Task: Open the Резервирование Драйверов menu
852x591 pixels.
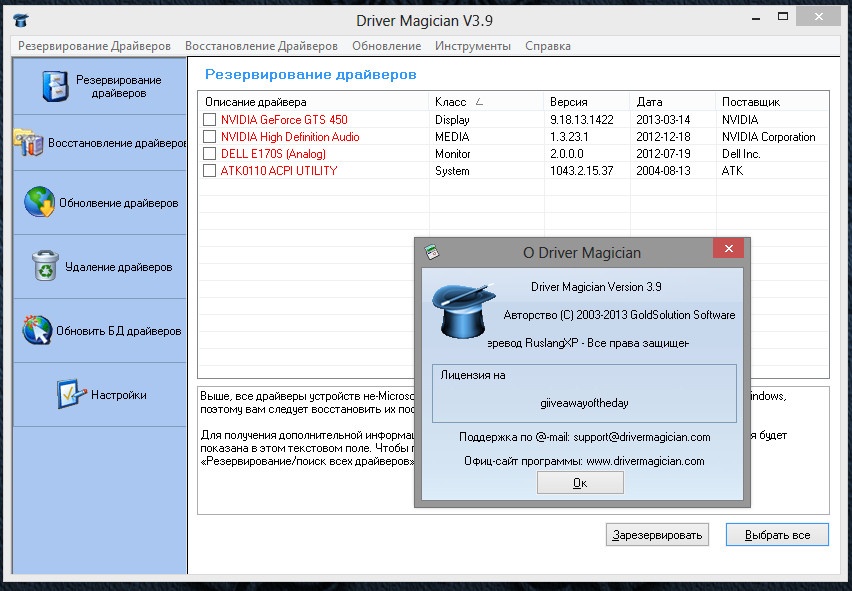Action: 95,46
